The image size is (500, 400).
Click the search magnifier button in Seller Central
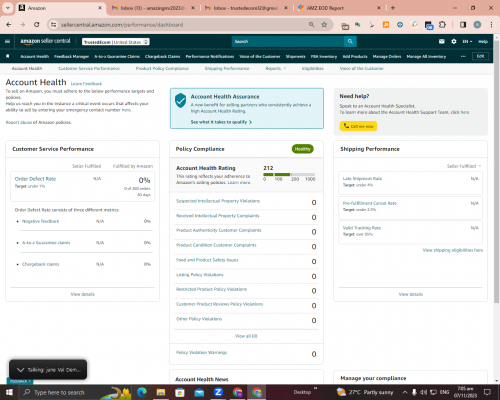click(x=350, y=41)
